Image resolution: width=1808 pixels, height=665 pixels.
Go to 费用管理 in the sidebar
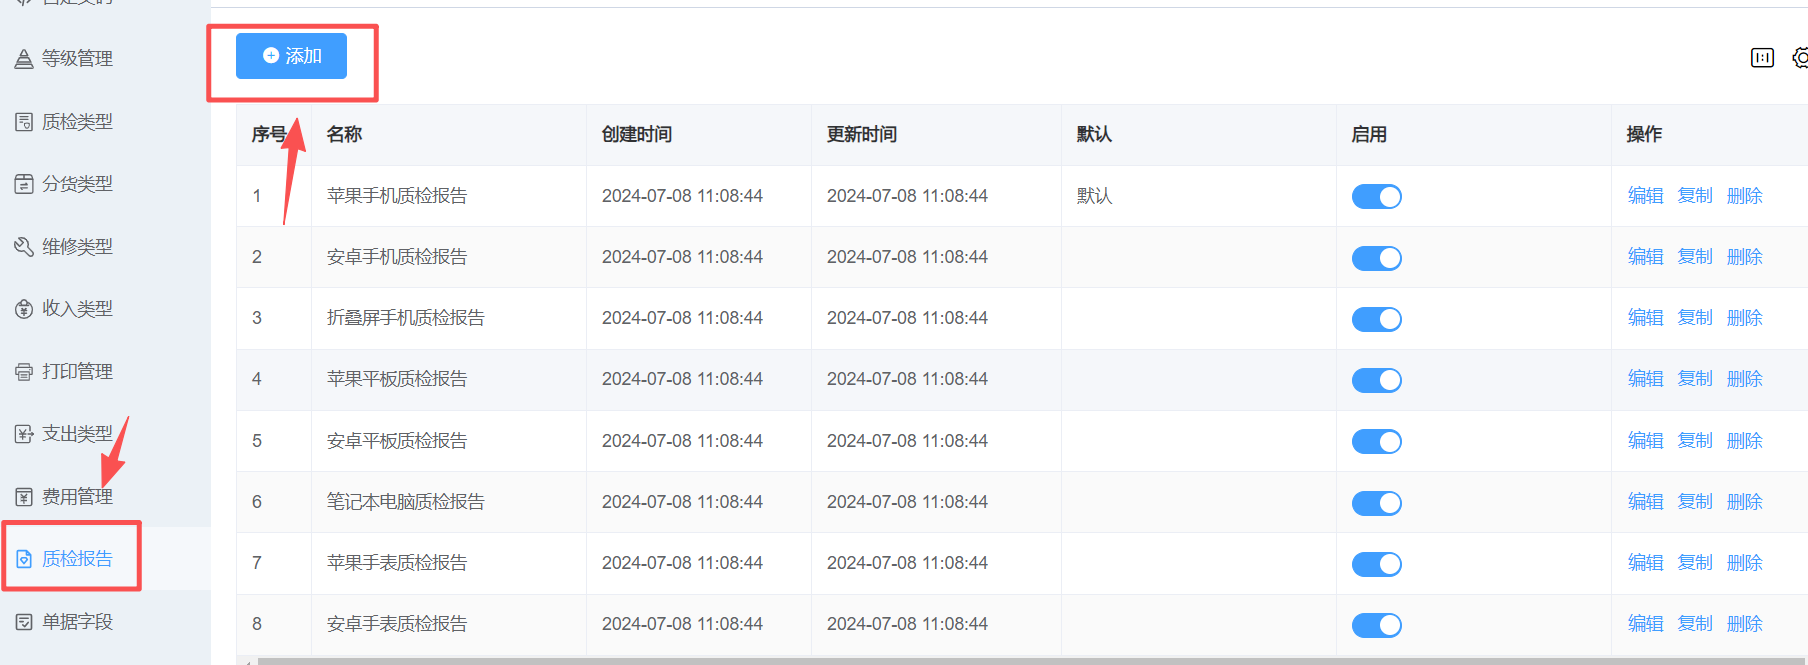77,497
